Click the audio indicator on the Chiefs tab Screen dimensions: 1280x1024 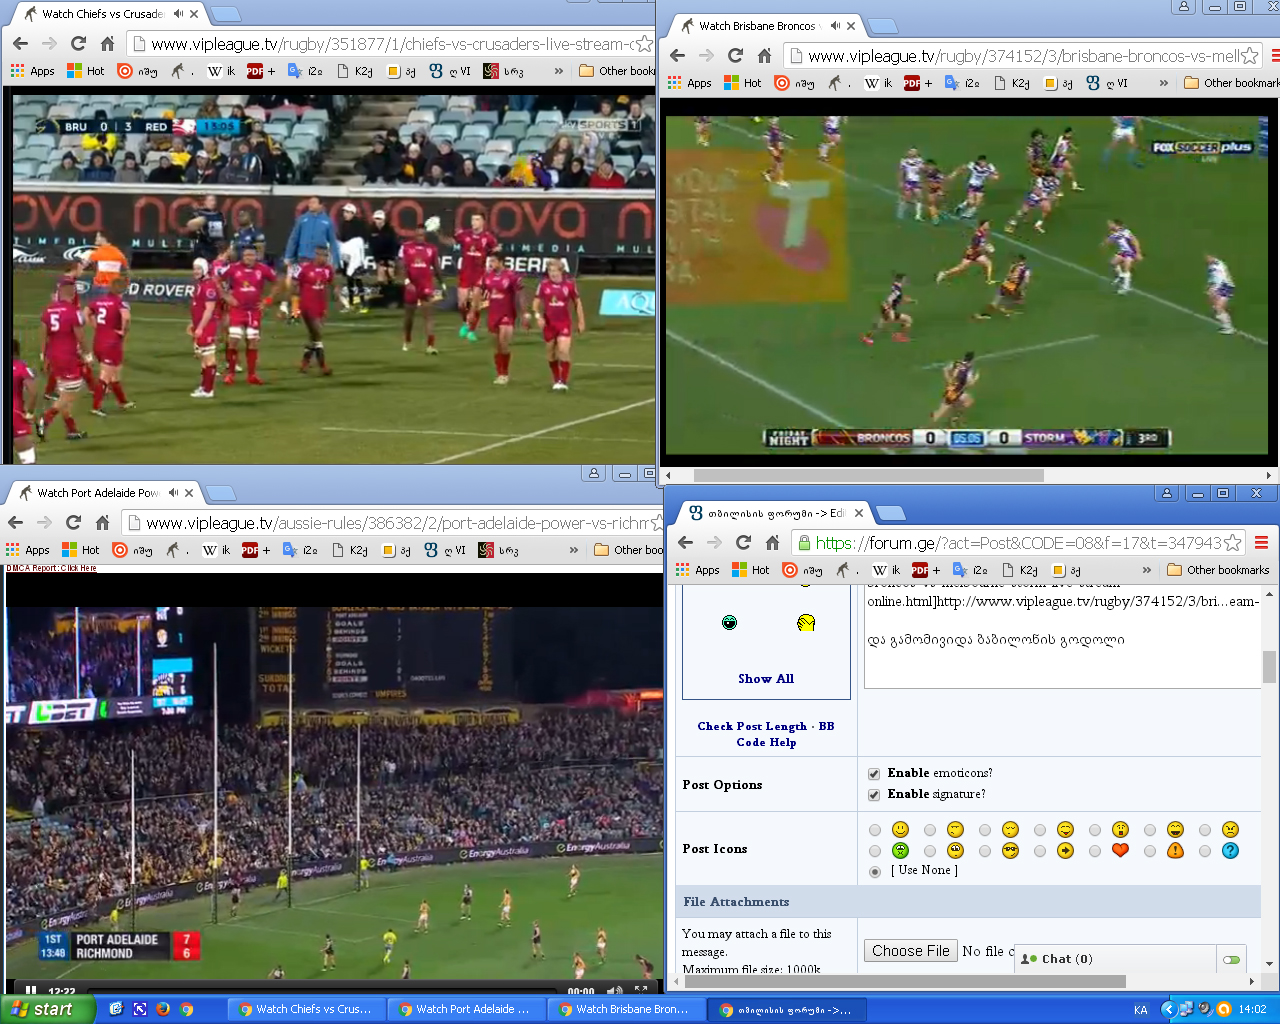[x=177, y=14]
